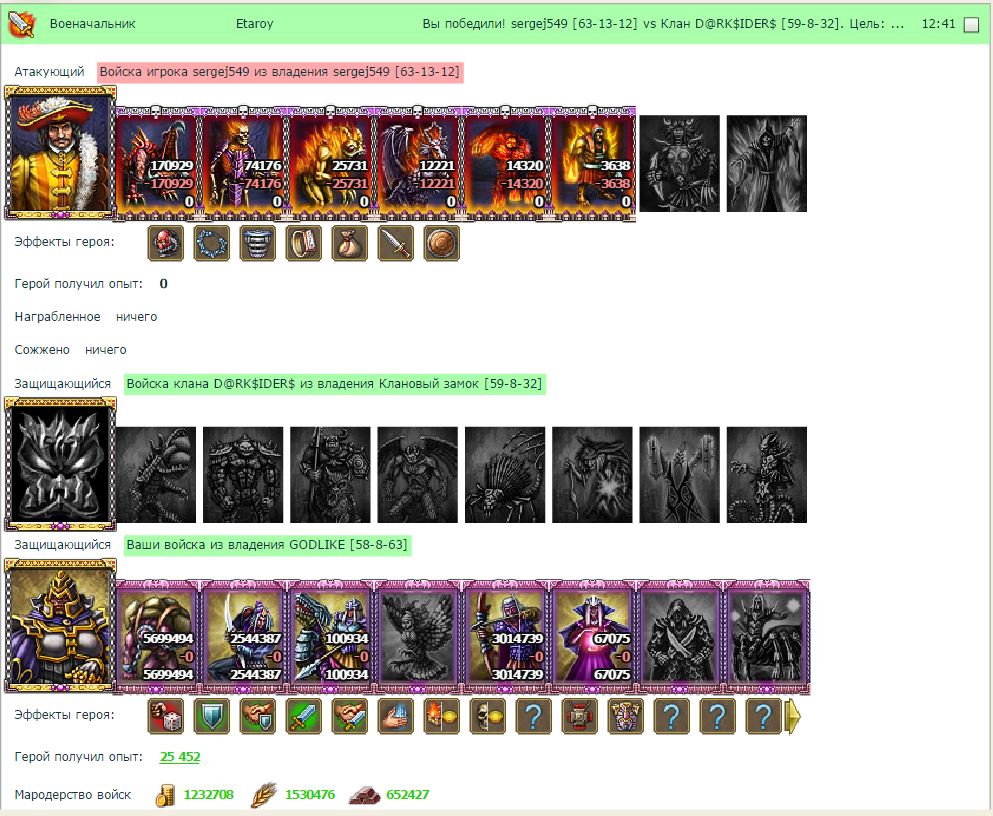Select the defender's blue shield effect icon
The image size is (993, 816).
point(212,716)
